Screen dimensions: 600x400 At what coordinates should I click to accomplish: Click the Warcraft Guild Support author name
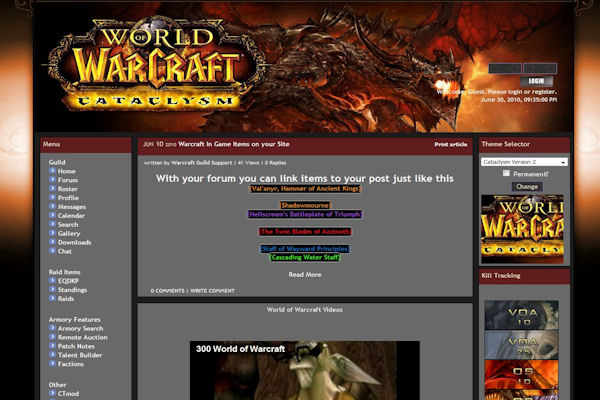tap(201, 163)
